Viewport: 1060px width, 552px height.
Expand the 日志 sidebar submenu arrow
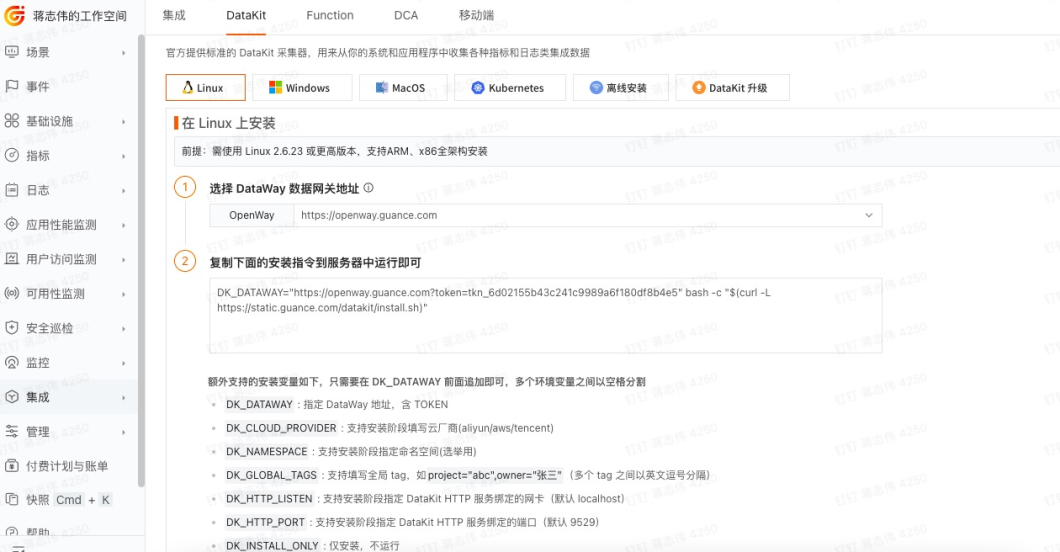click(123, 190)
